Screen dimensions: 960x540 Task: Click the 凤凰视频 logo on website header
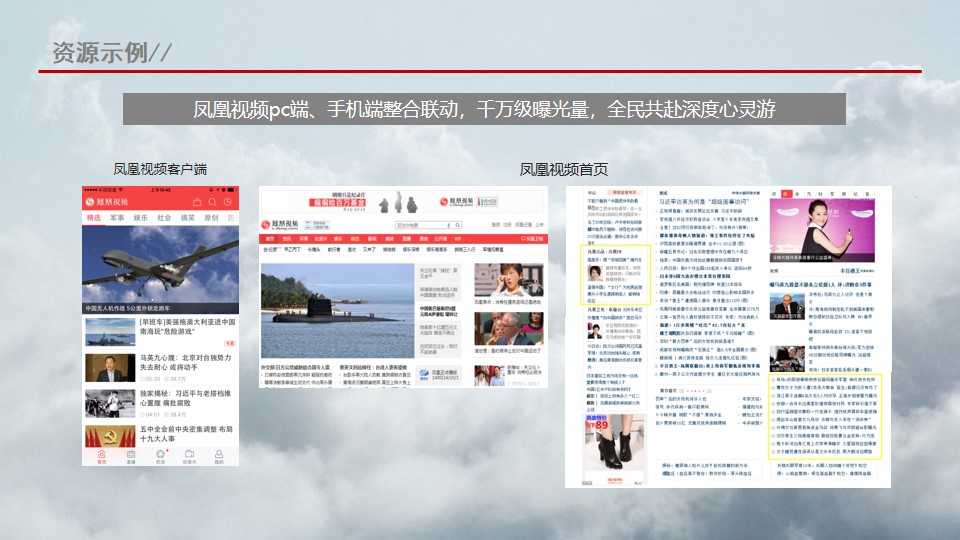pos(280,225)
